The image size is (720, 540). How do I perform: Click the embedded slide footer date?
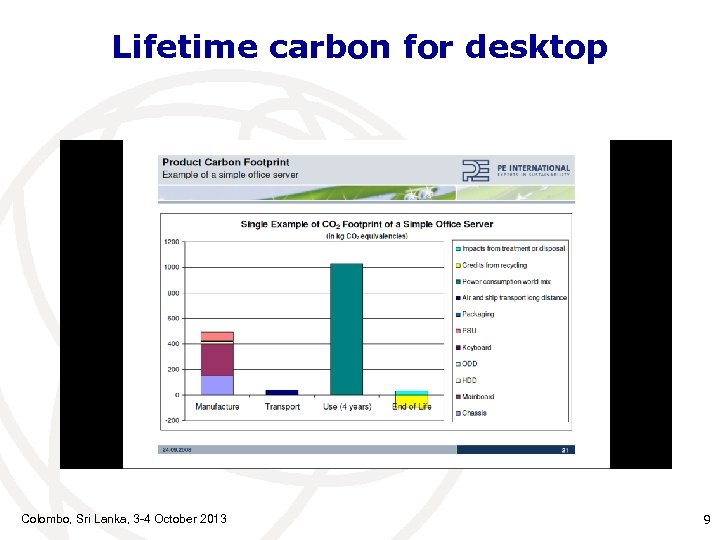(177, 450)
